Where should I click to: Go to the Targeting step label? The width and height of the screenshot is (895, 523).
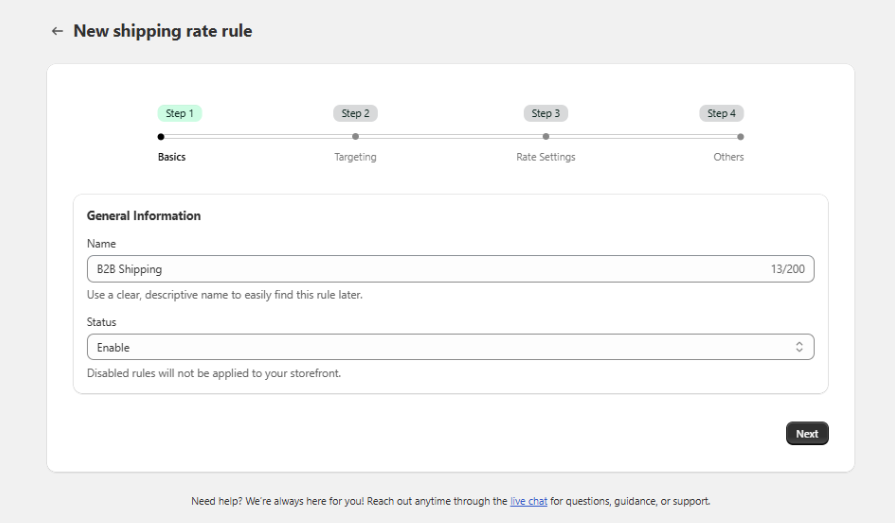tap(355, 157)
